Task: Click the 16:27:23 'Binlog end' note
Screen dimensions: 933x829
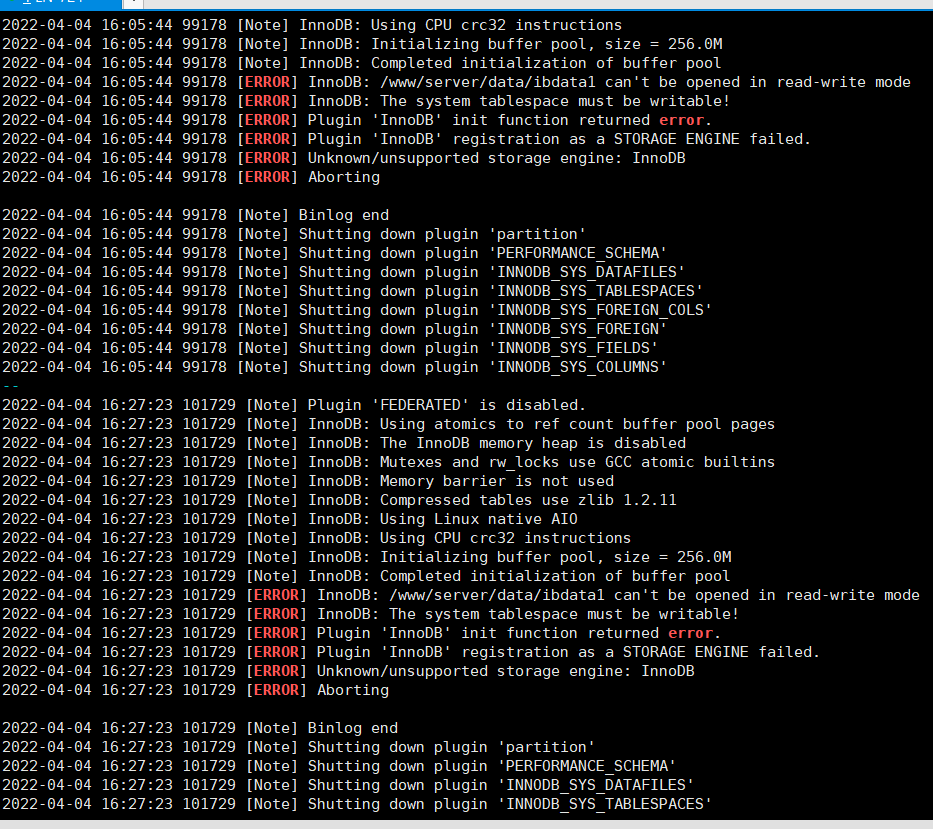Action: pyautogui.click(x=200, y=730)
